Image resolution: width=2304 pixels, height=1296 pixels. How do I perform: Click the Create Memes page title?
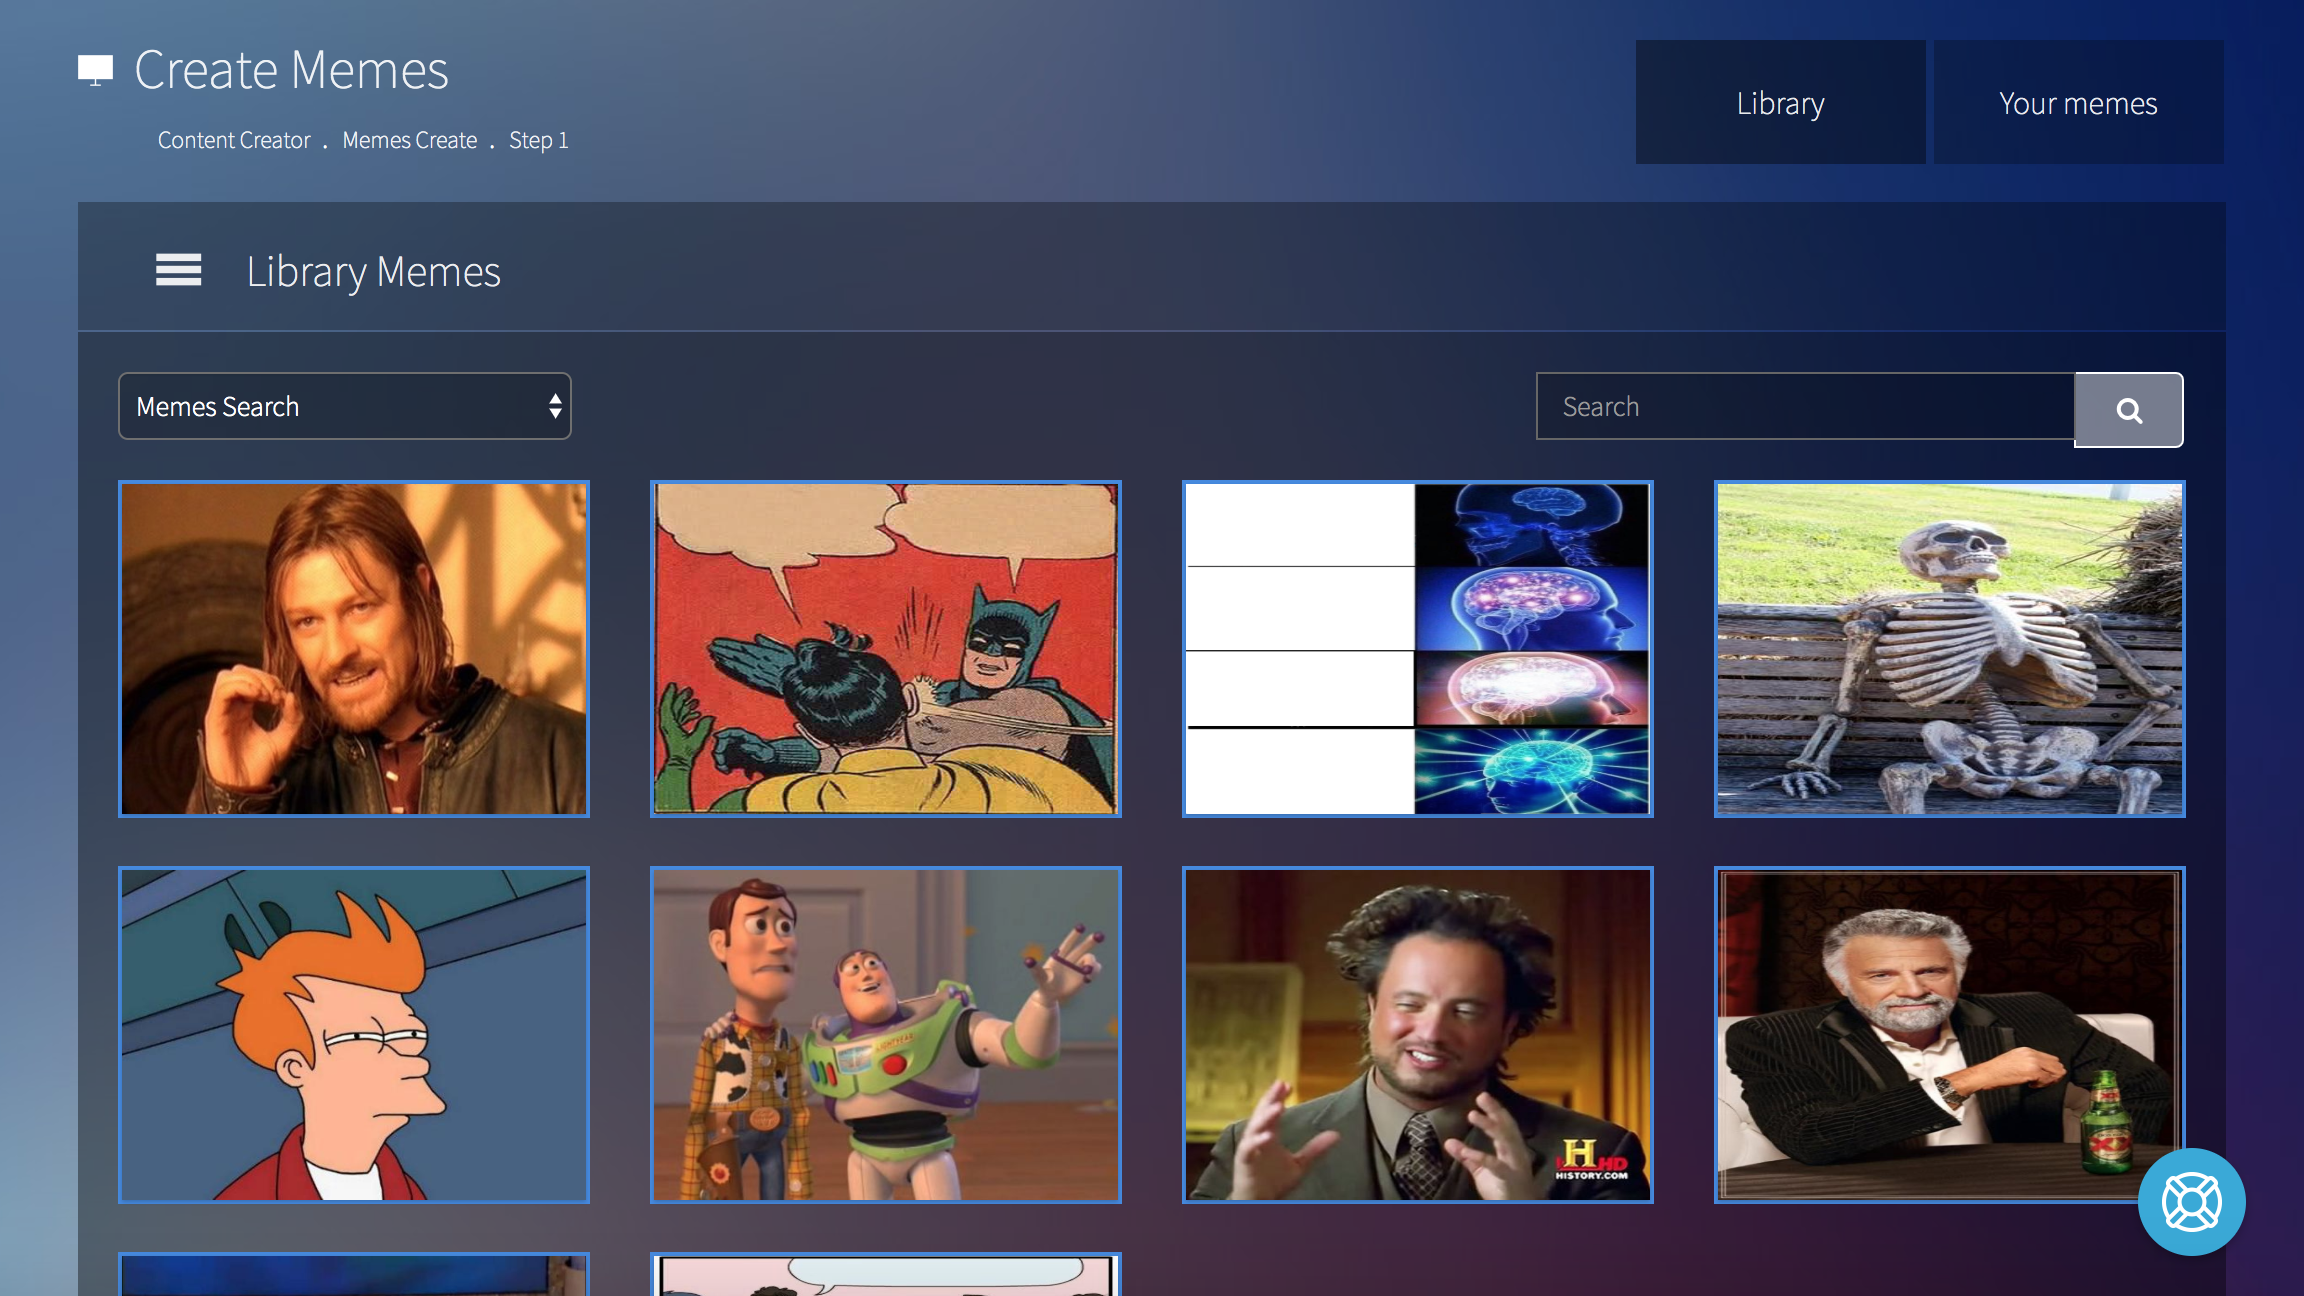291,70
